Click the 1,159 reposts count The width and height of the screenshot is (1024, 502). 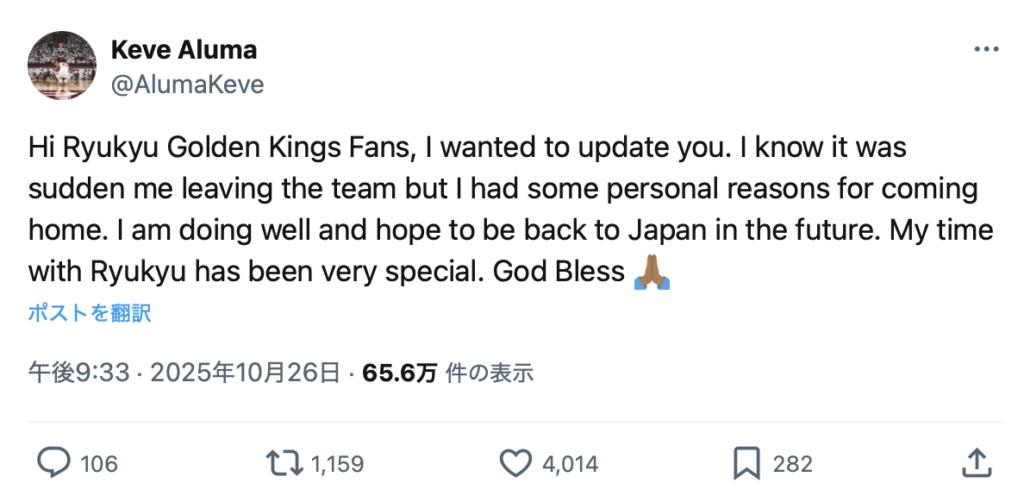click(x=337, y=463)
